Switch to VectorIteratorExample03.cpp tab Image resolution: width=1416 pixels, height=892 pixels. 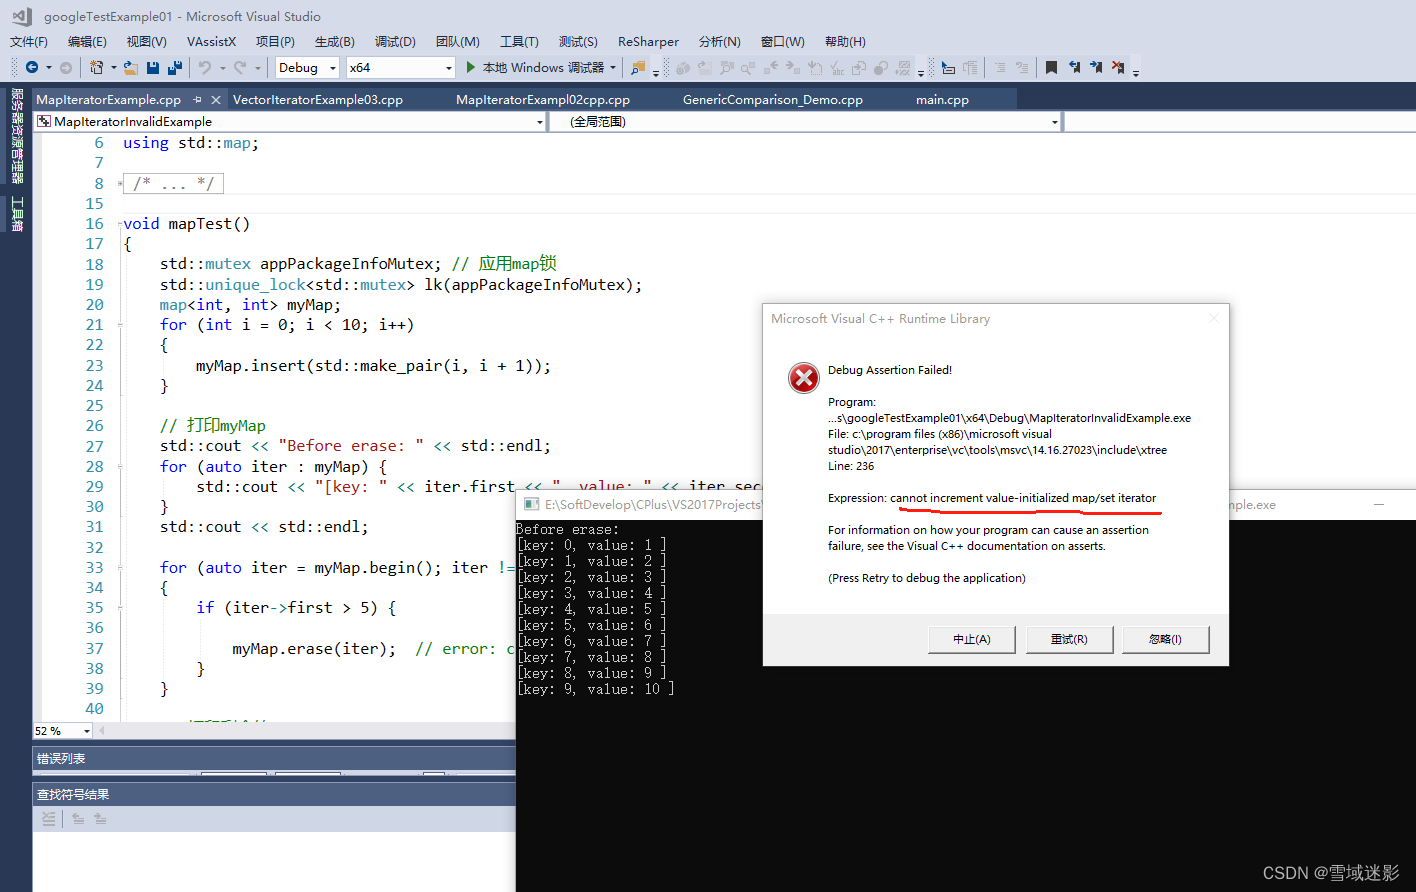(318, 100)
